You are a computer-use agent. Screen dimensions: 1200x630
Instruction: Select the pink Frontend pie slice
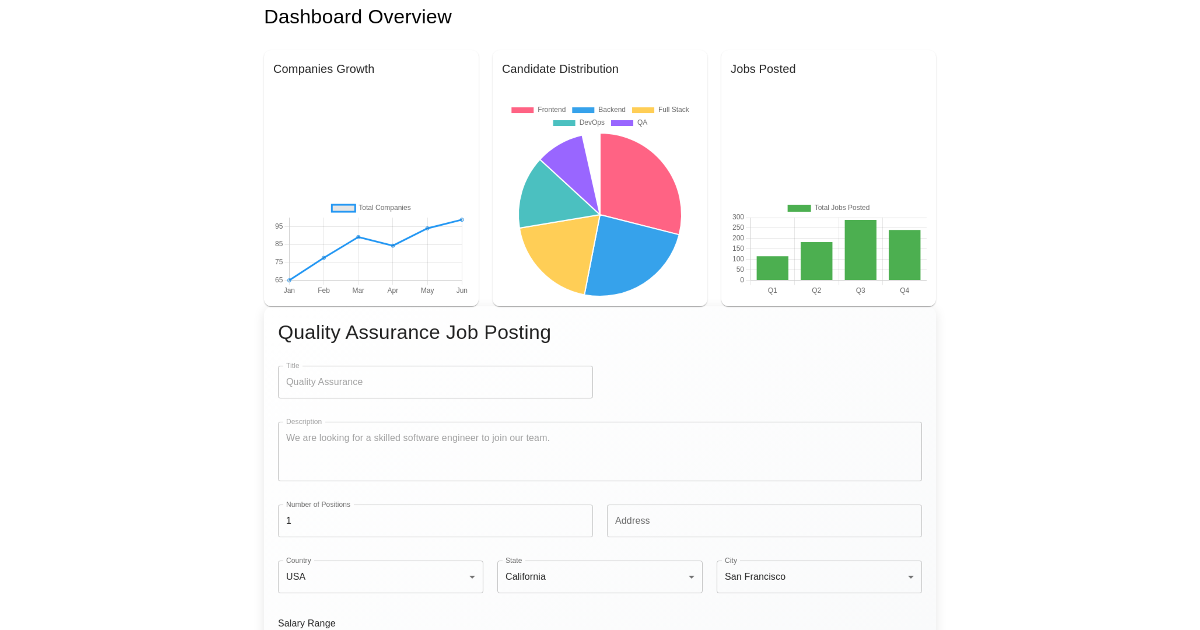click(x=638, y=180)
